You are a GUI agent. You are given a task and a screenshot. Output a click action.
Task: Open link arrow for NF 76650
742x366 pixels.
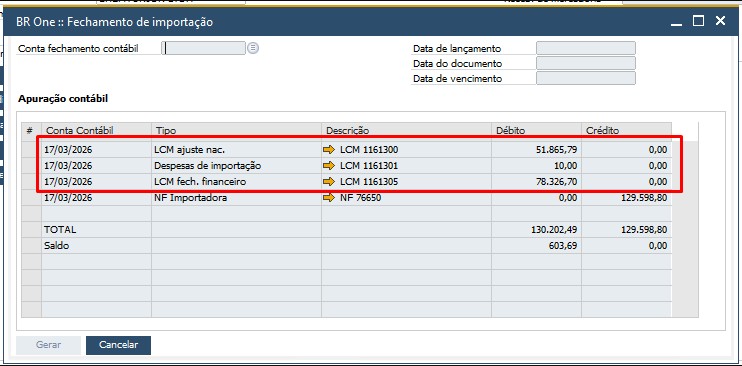click(x=328, y=197)
